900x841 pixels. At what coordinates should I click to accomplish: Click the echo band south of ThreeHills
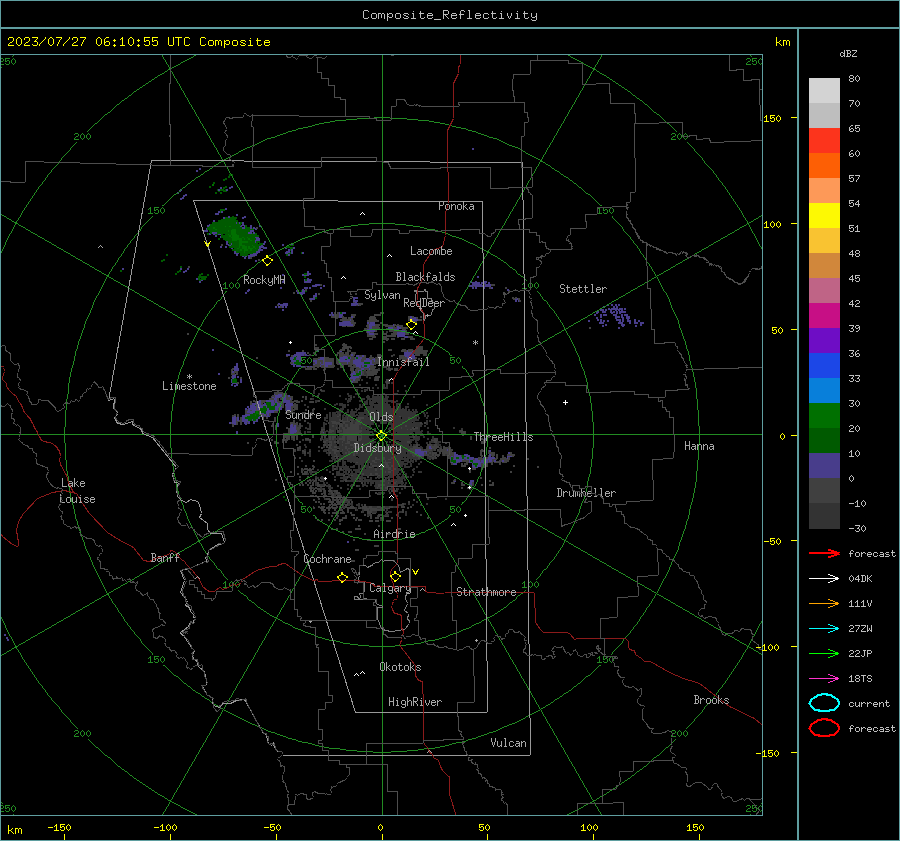pyautogui.click(x=481, y=458)
